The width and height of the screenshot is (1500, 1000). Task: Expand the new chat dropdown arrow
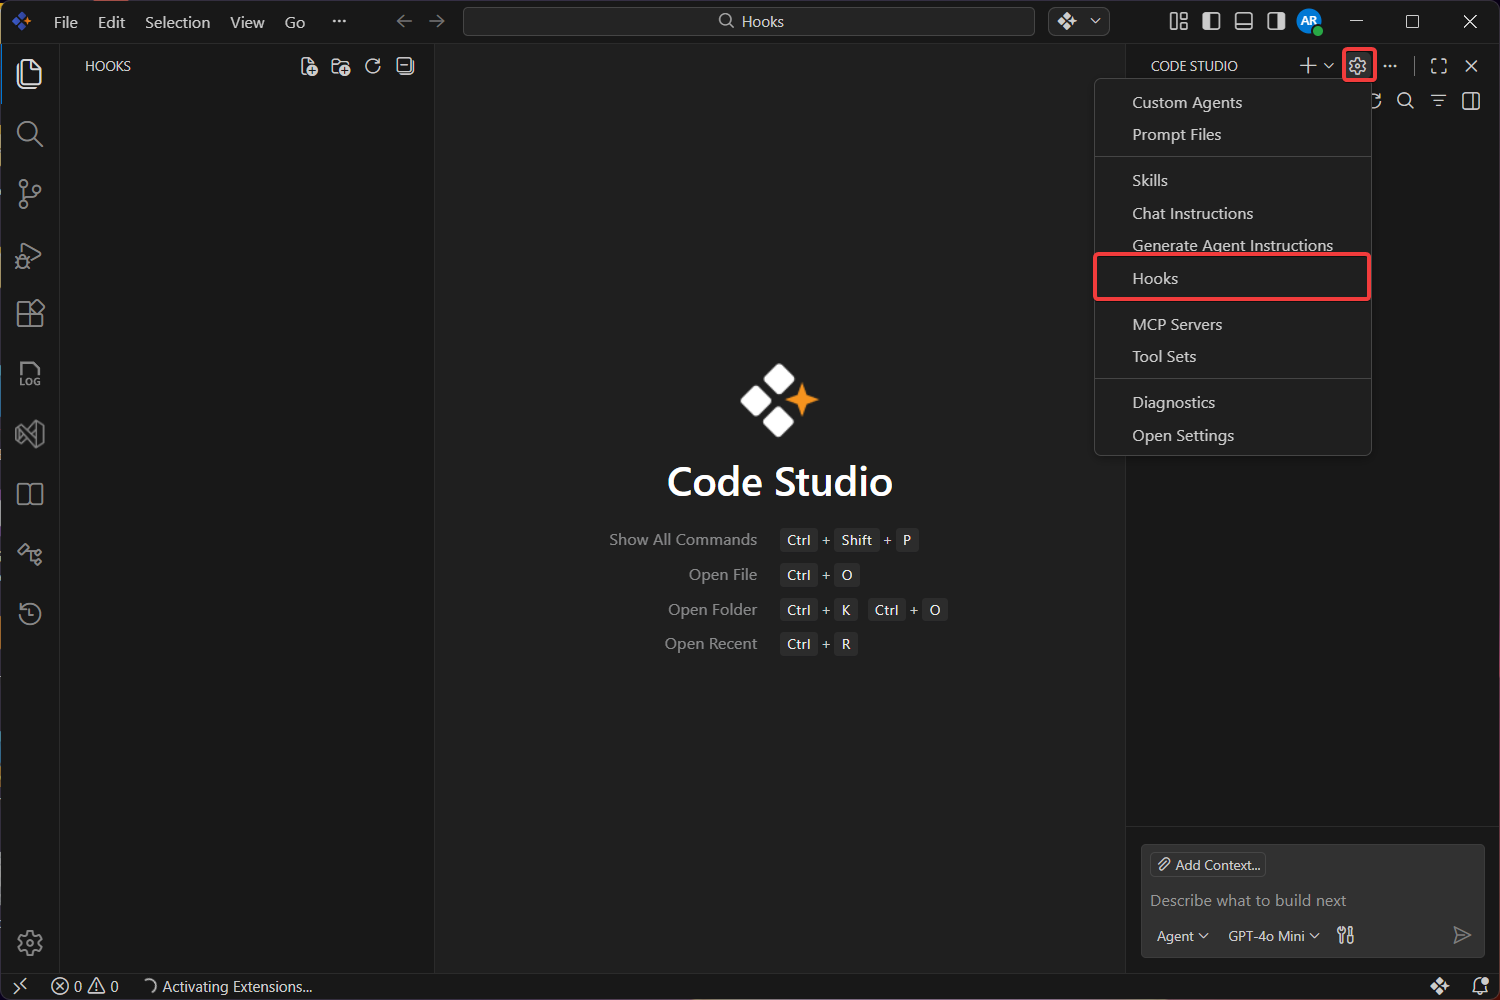1327,65
